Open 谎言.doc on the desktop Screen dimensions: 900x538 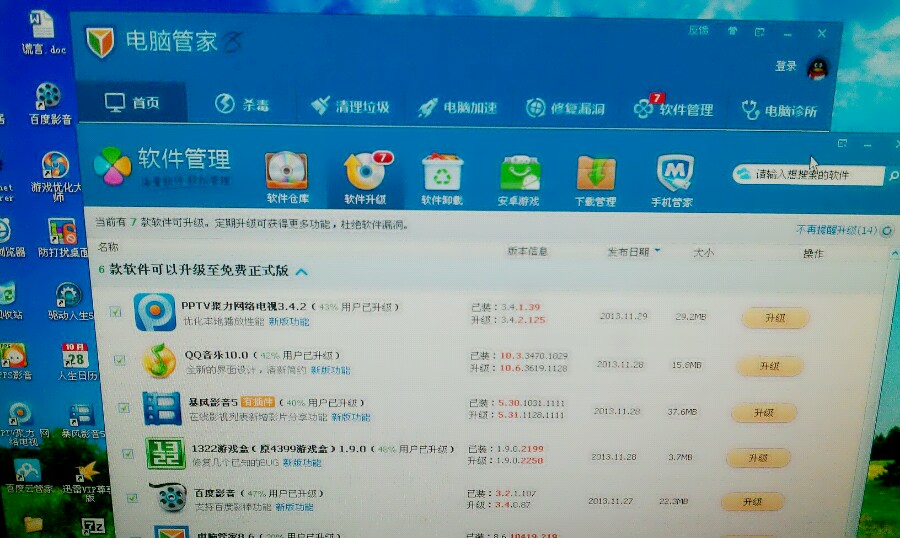coord(43,32)
